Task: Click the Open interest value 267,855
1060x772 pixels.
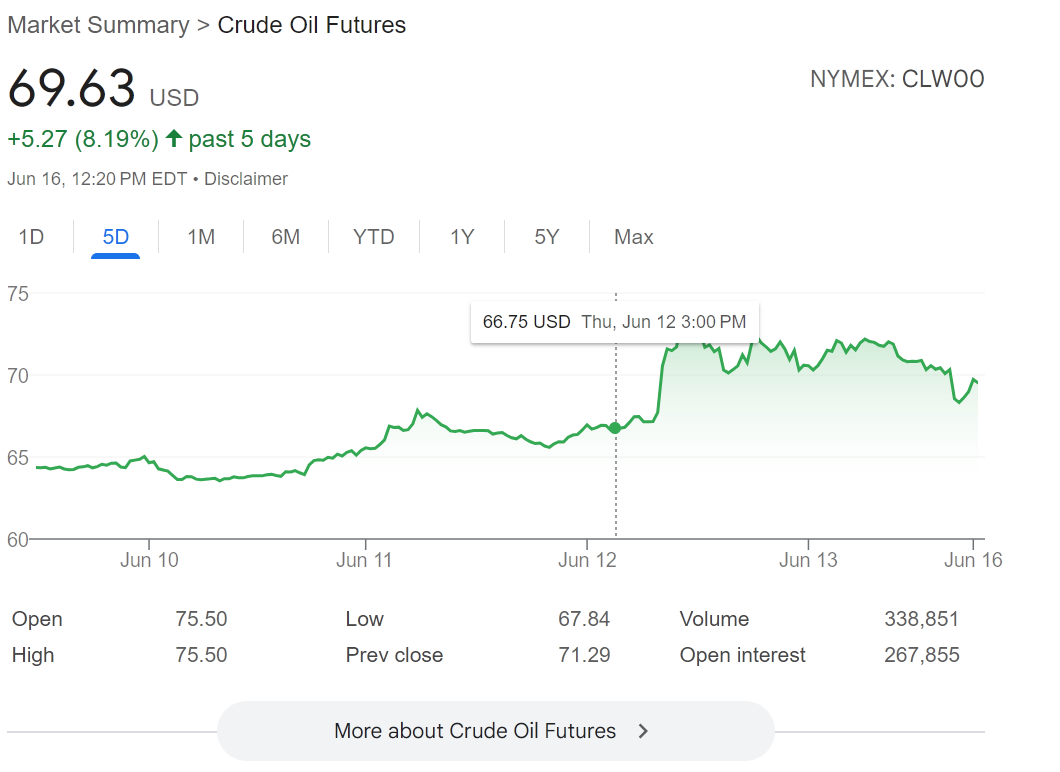Action: 921,654
